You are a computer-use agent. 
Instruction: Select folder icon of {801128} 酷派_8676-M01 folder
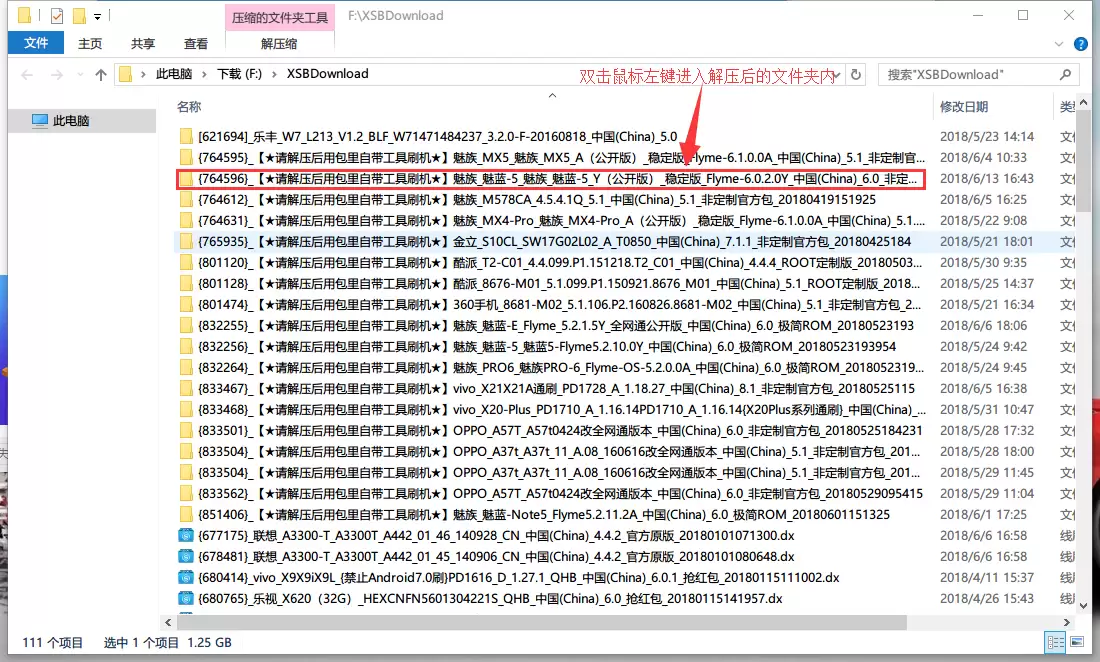pos(186,283)
